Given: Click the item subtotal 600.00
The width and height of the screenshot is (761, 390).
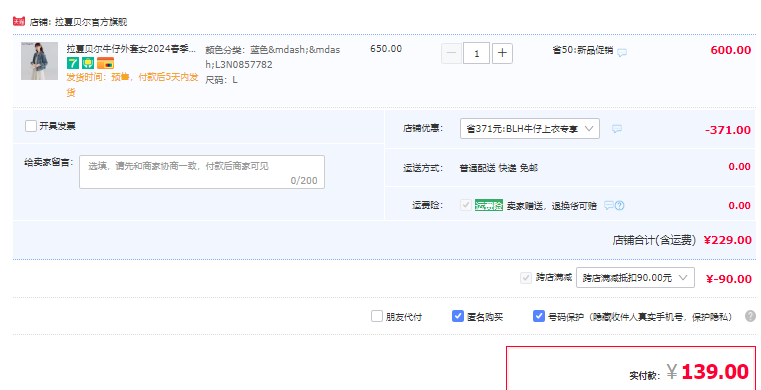Looking at the screenshot, I should (730, 50).
